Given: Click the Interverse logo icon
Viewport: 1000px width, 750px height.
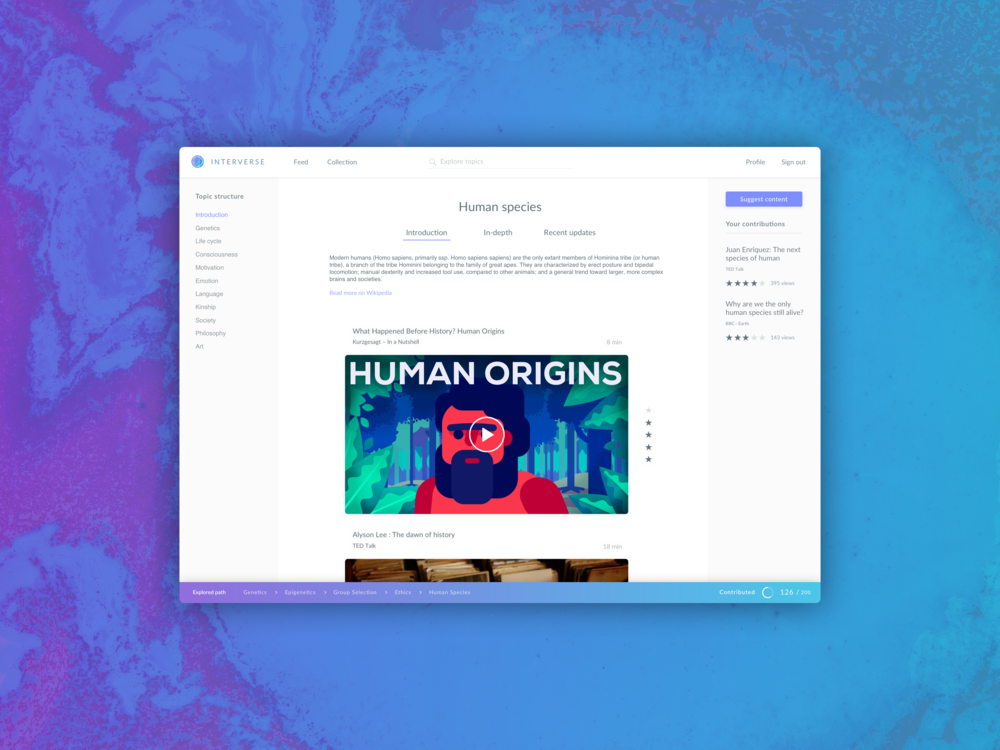Looking at the screenshot, I should [198, 162].
